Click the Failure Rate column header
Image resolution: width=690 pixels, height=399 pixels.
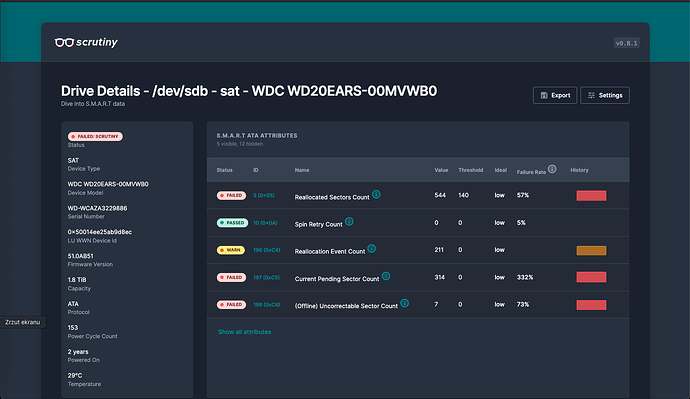click(531, 172)
